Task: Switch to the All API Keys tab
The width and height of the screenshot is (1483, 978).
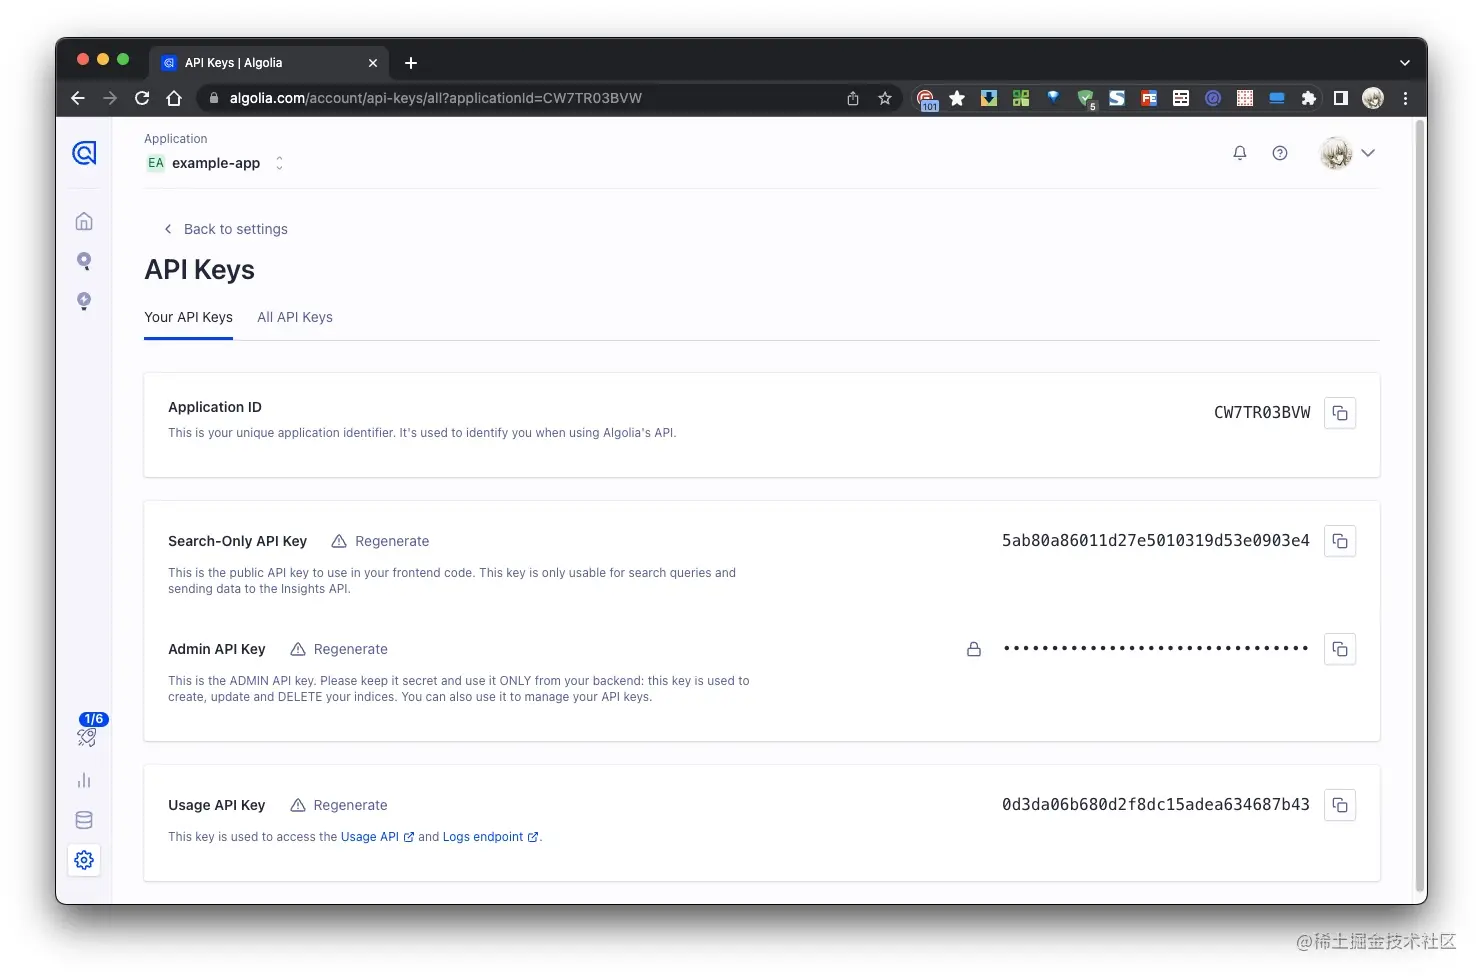Action: [x=294, y=317]
